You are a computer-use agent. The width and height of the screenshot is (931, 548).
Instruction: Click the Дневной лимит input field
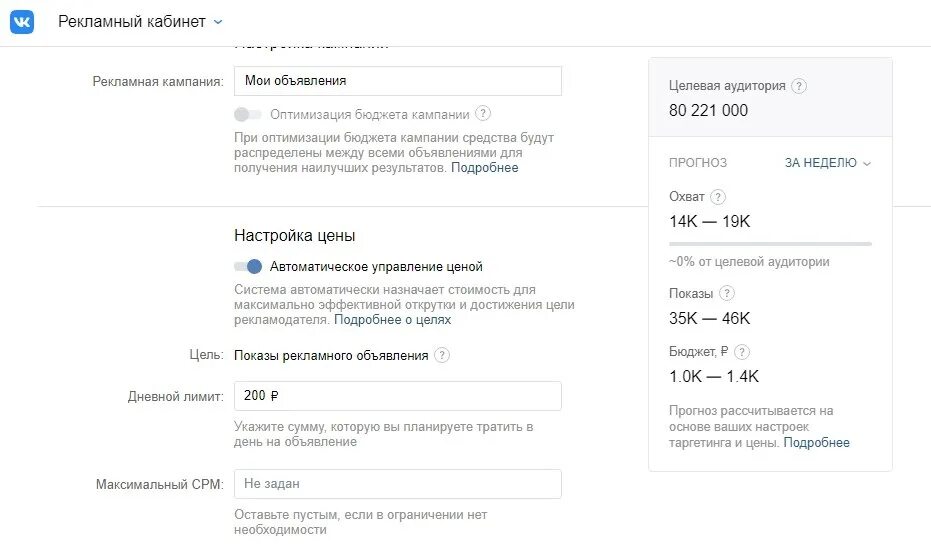(398, 396)
